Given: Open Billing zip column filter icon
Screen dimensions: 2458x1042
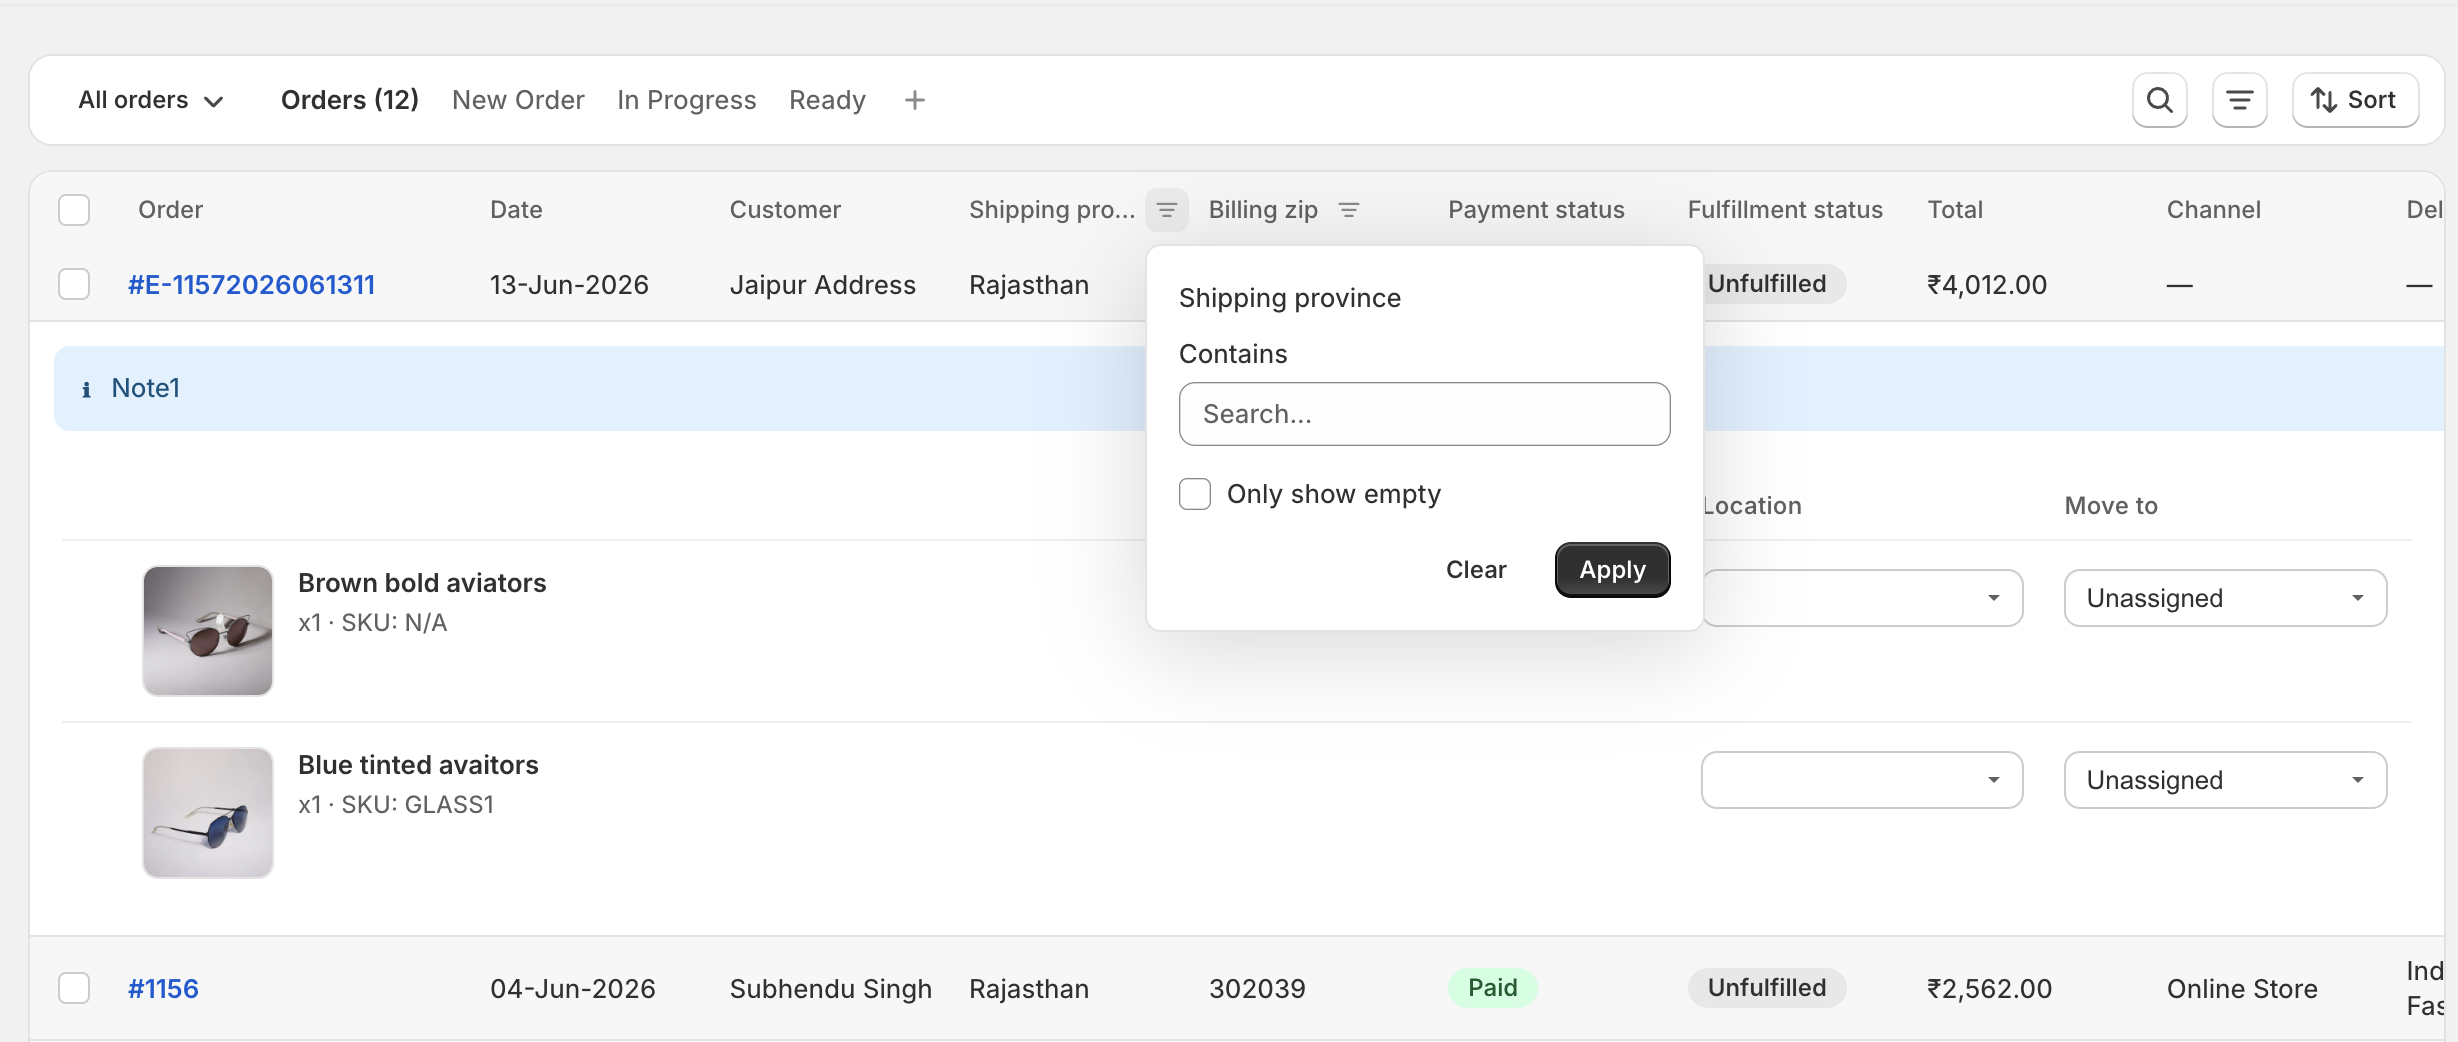Looking at the screenshot, I should pos(1349,210).
